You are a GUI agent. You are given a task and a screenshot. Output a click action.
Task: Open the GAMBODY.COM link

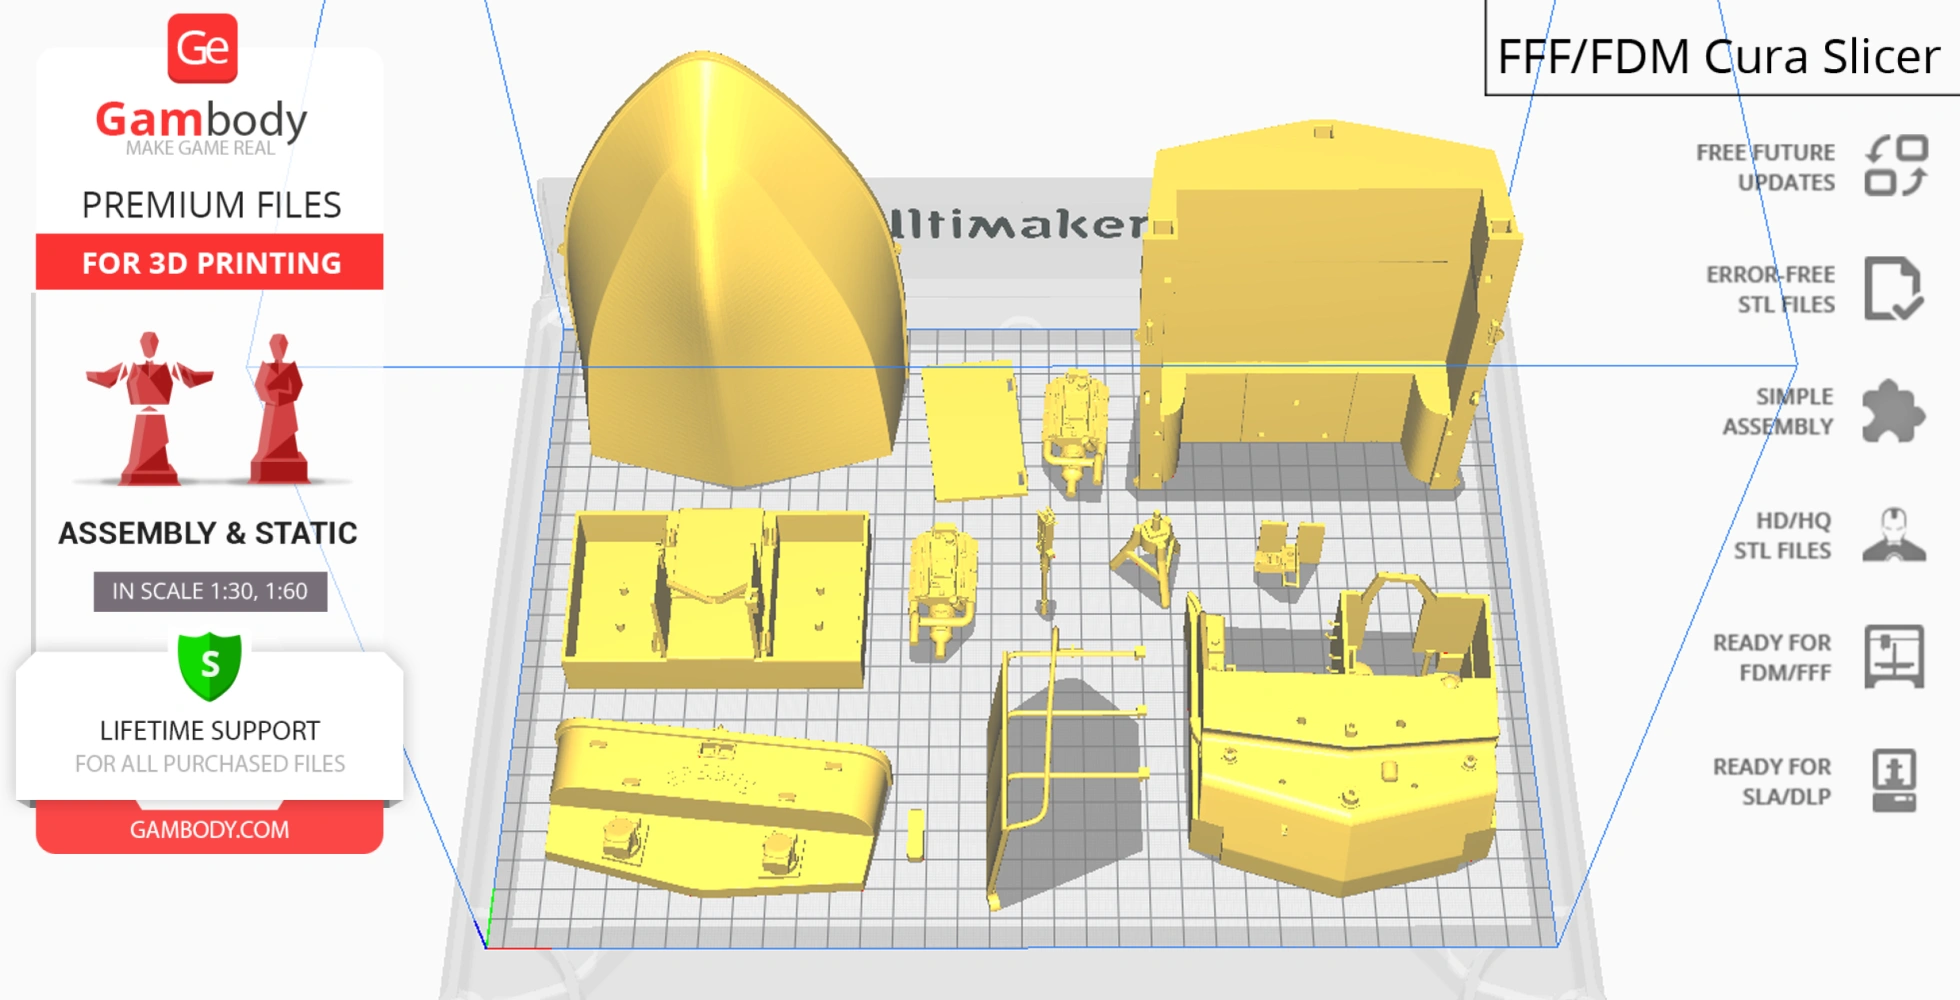pyautogui.click(x=209, y=829)
